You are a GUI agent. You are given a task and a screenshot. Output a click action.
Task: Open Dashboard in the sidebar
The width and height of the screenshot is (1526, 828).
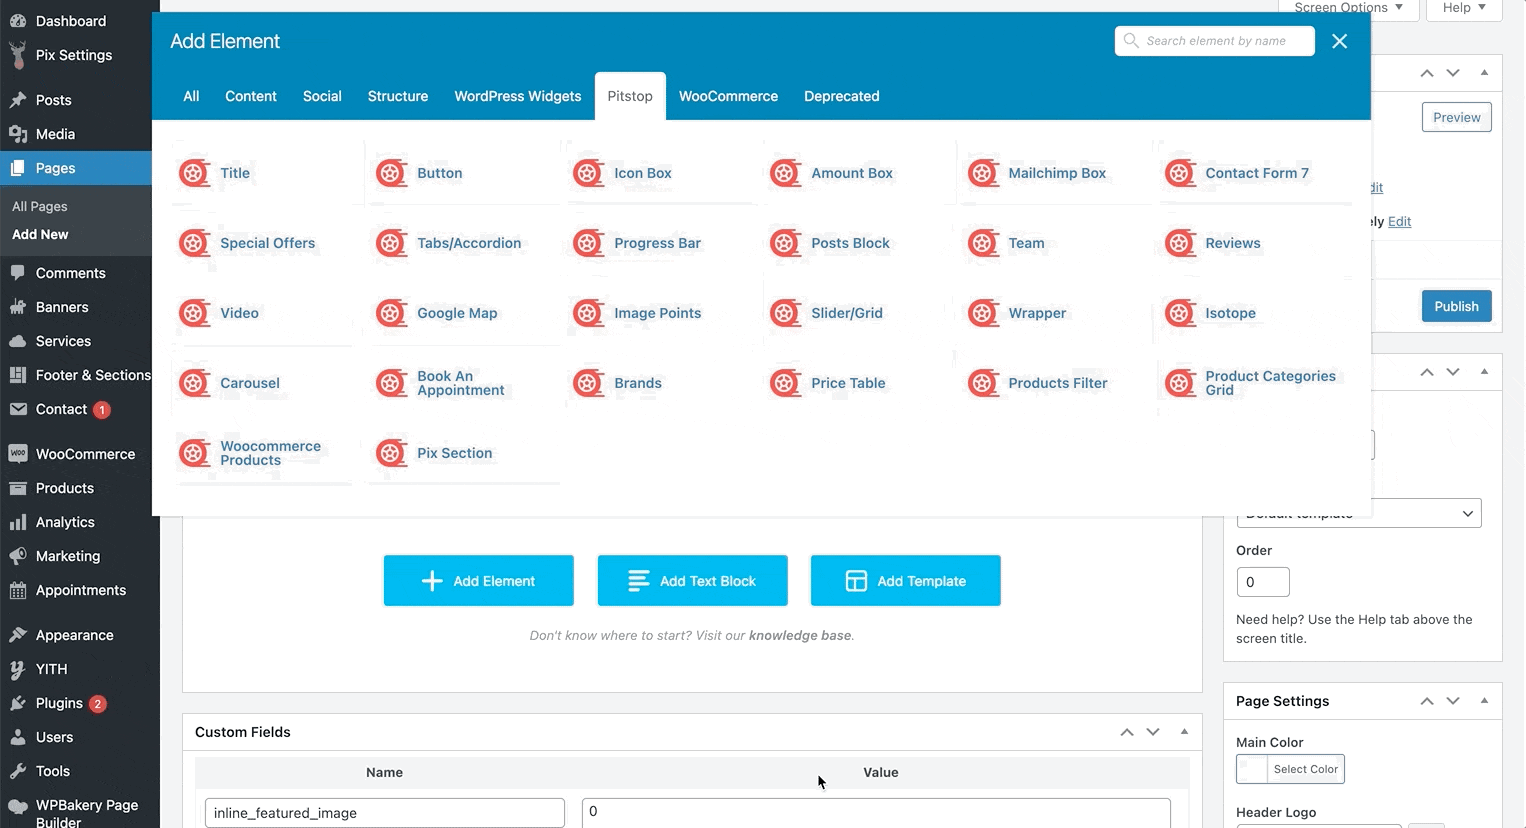click(x=80, y=21)
